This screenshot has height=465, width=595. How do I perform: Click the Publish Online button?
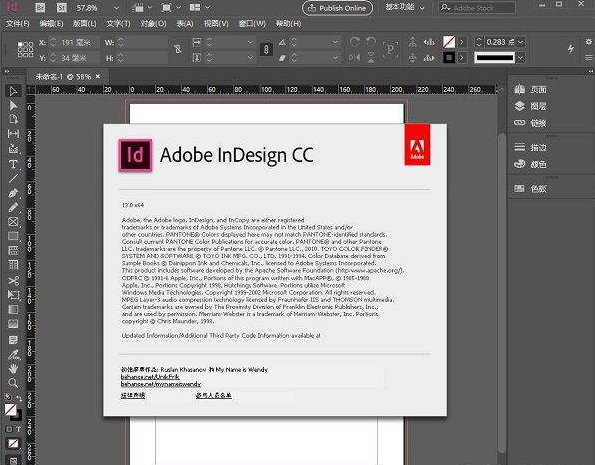pyautogui.click(x=337, y=8)
